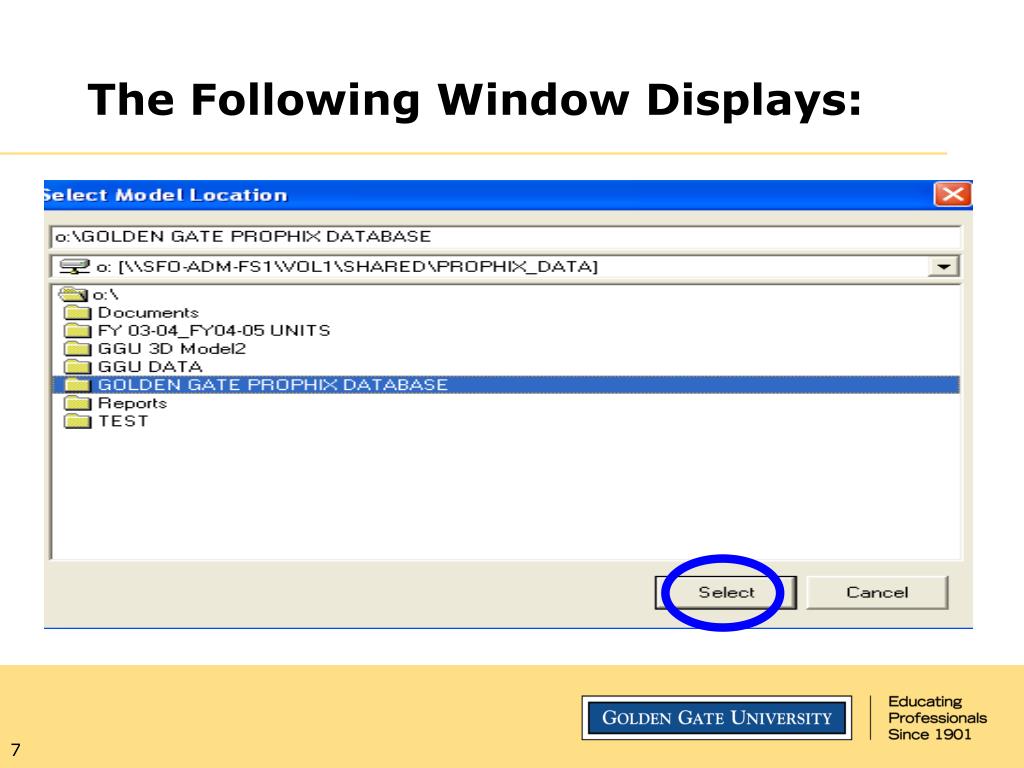Close the Select Model Location dialog
The image size is (1024, 768).
coord(952,195)
